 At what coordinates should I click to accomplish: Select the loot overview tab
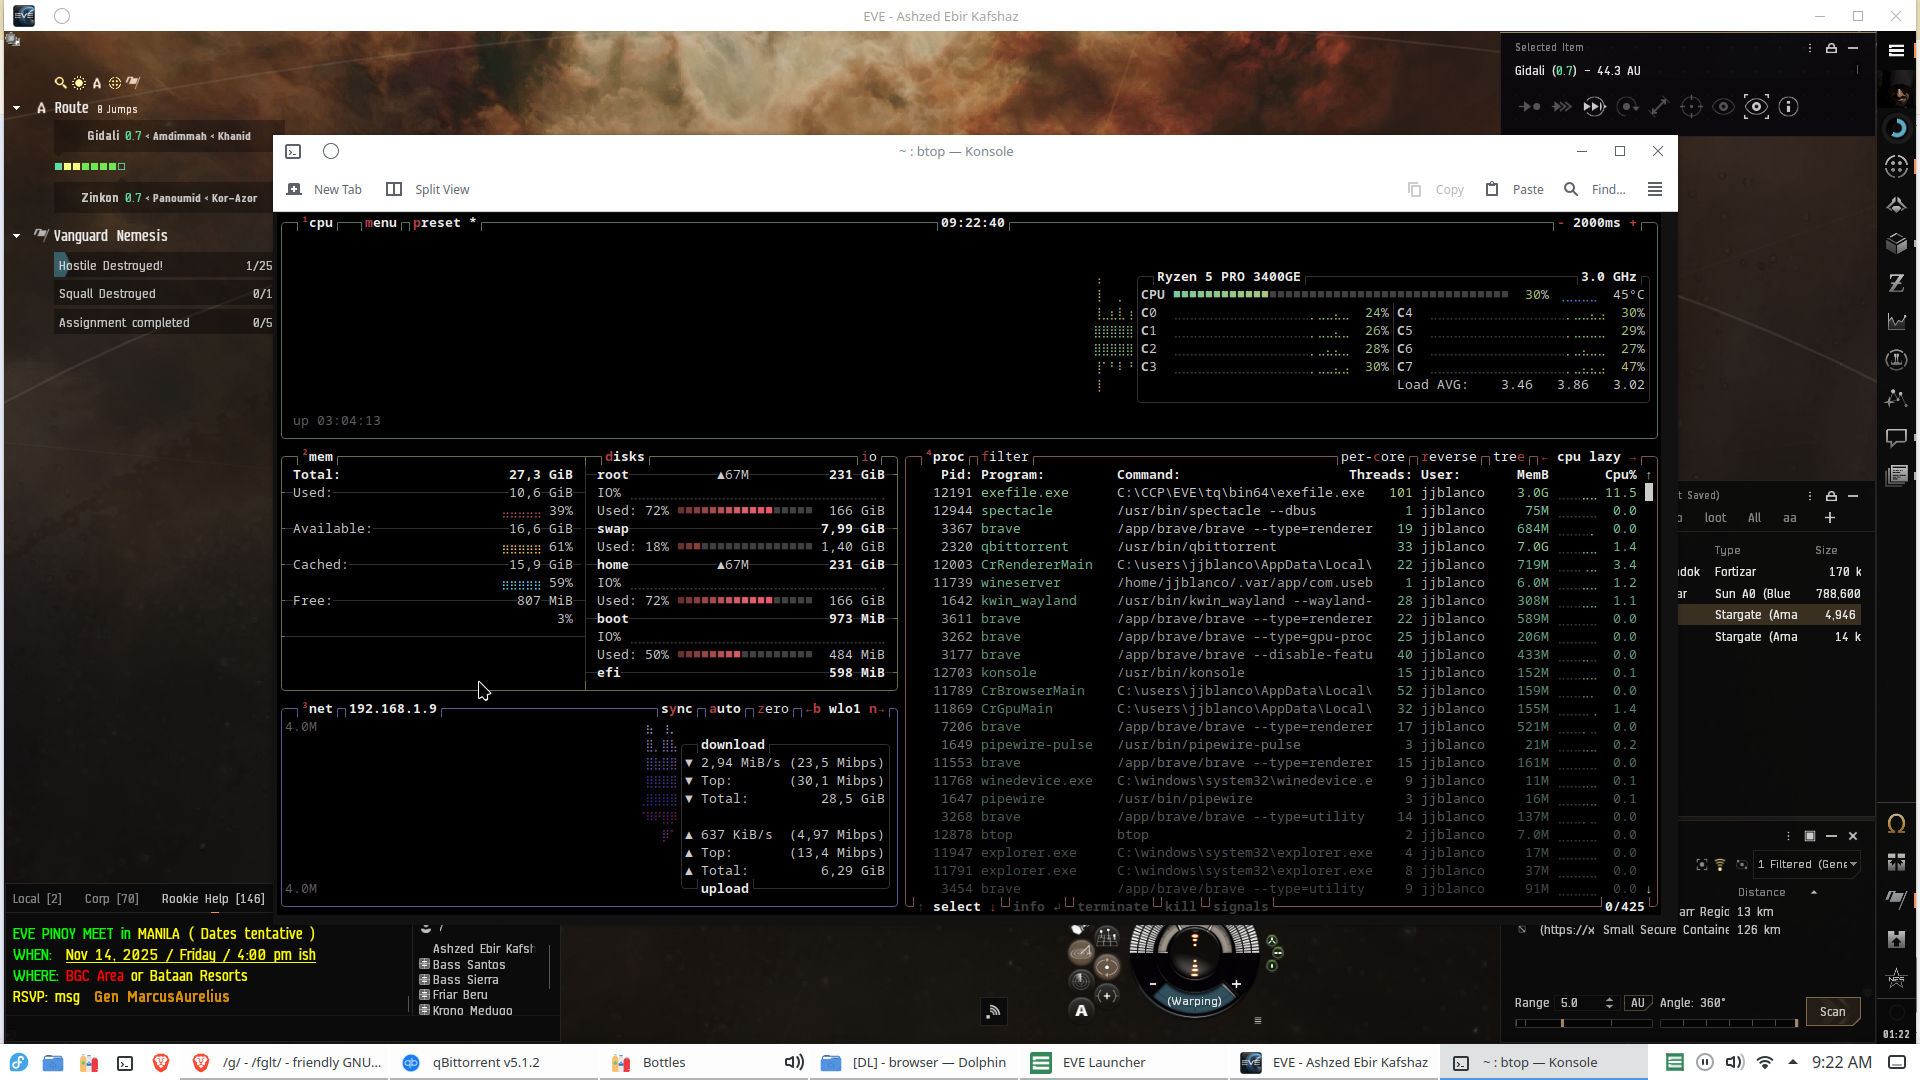(1715, 518)
